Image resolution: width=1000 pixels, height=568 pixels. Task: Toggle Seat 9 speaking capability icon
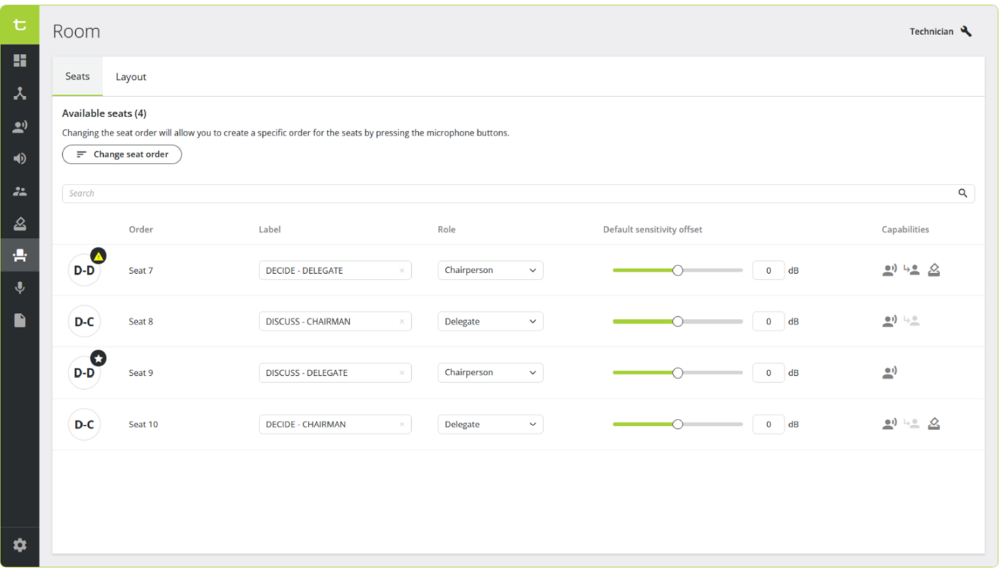pyautogui.click(x=889, y=373)
